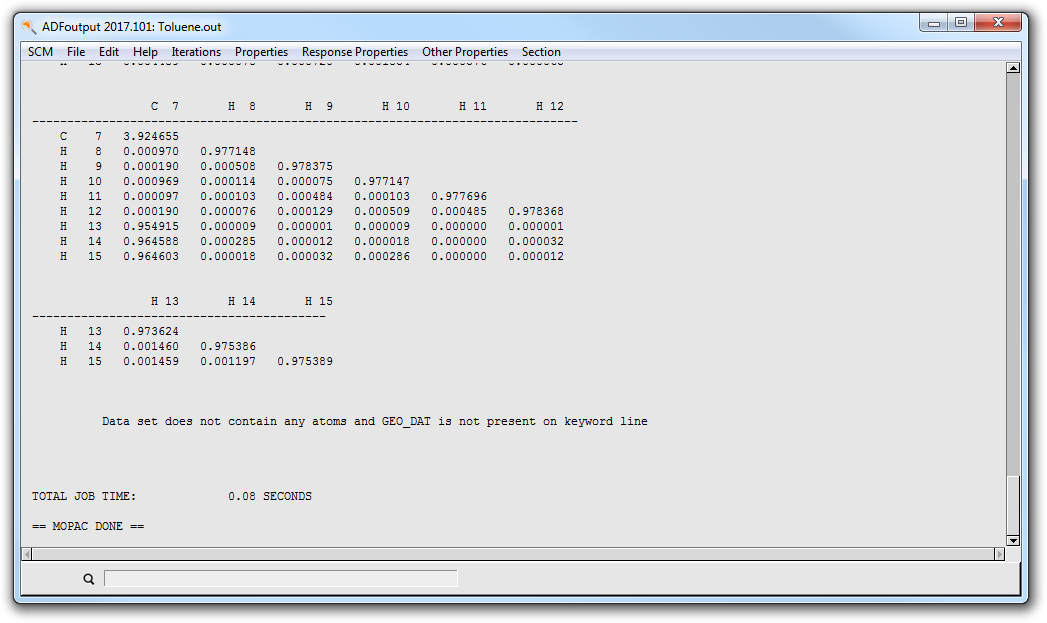The height and width of the screenshot is (623, 1047).
Task: Click the search magnifier icon
Action: (88, 579)
